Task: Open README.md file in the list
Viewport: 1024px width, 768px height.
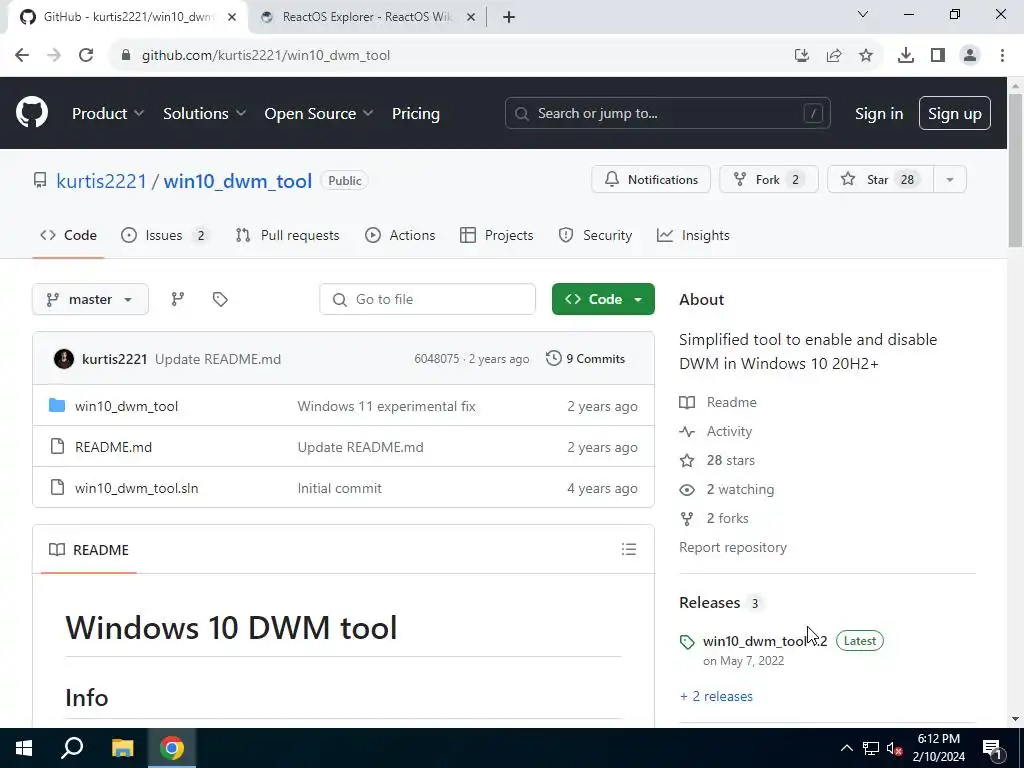Action: click(x=114, y=447)
